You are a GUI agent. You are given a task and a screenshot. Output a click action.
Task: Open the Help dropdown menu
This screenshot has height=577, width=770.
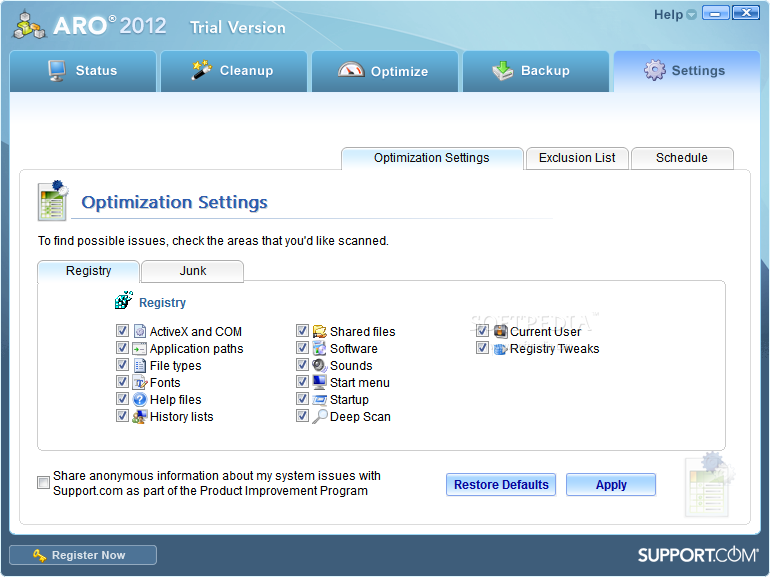(675, 15)
